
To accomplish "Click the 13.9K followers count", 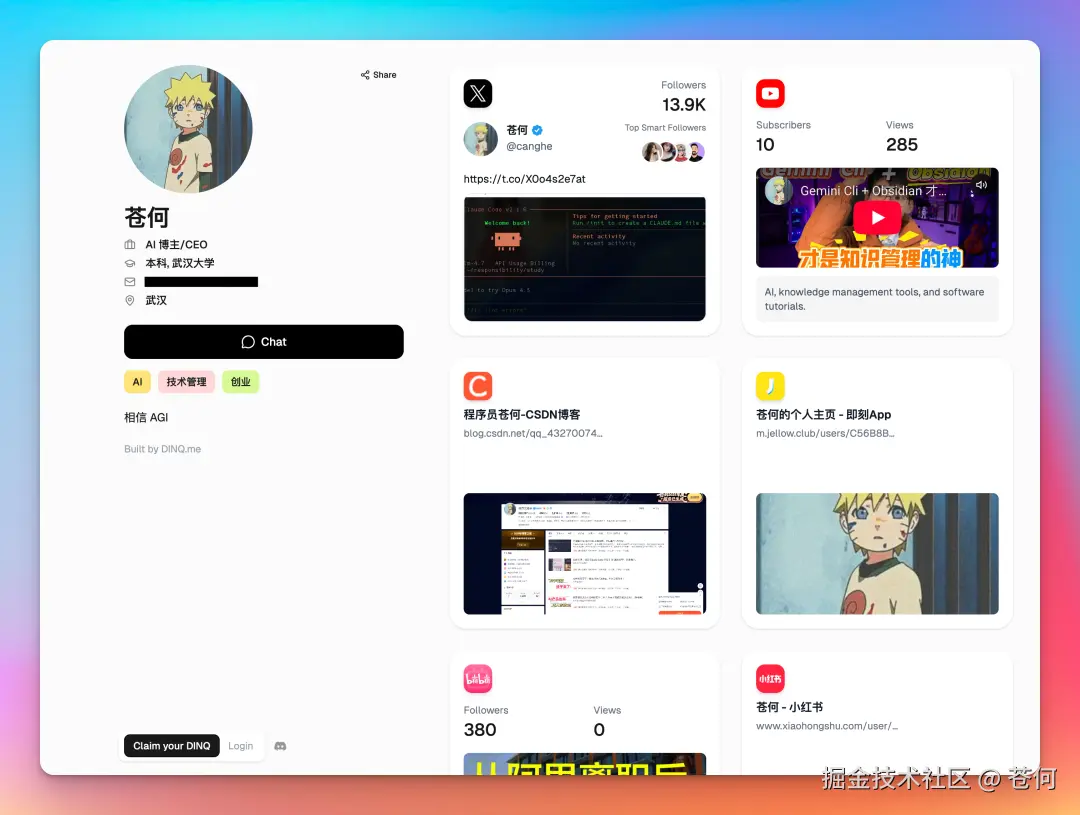I will [684, 105].
